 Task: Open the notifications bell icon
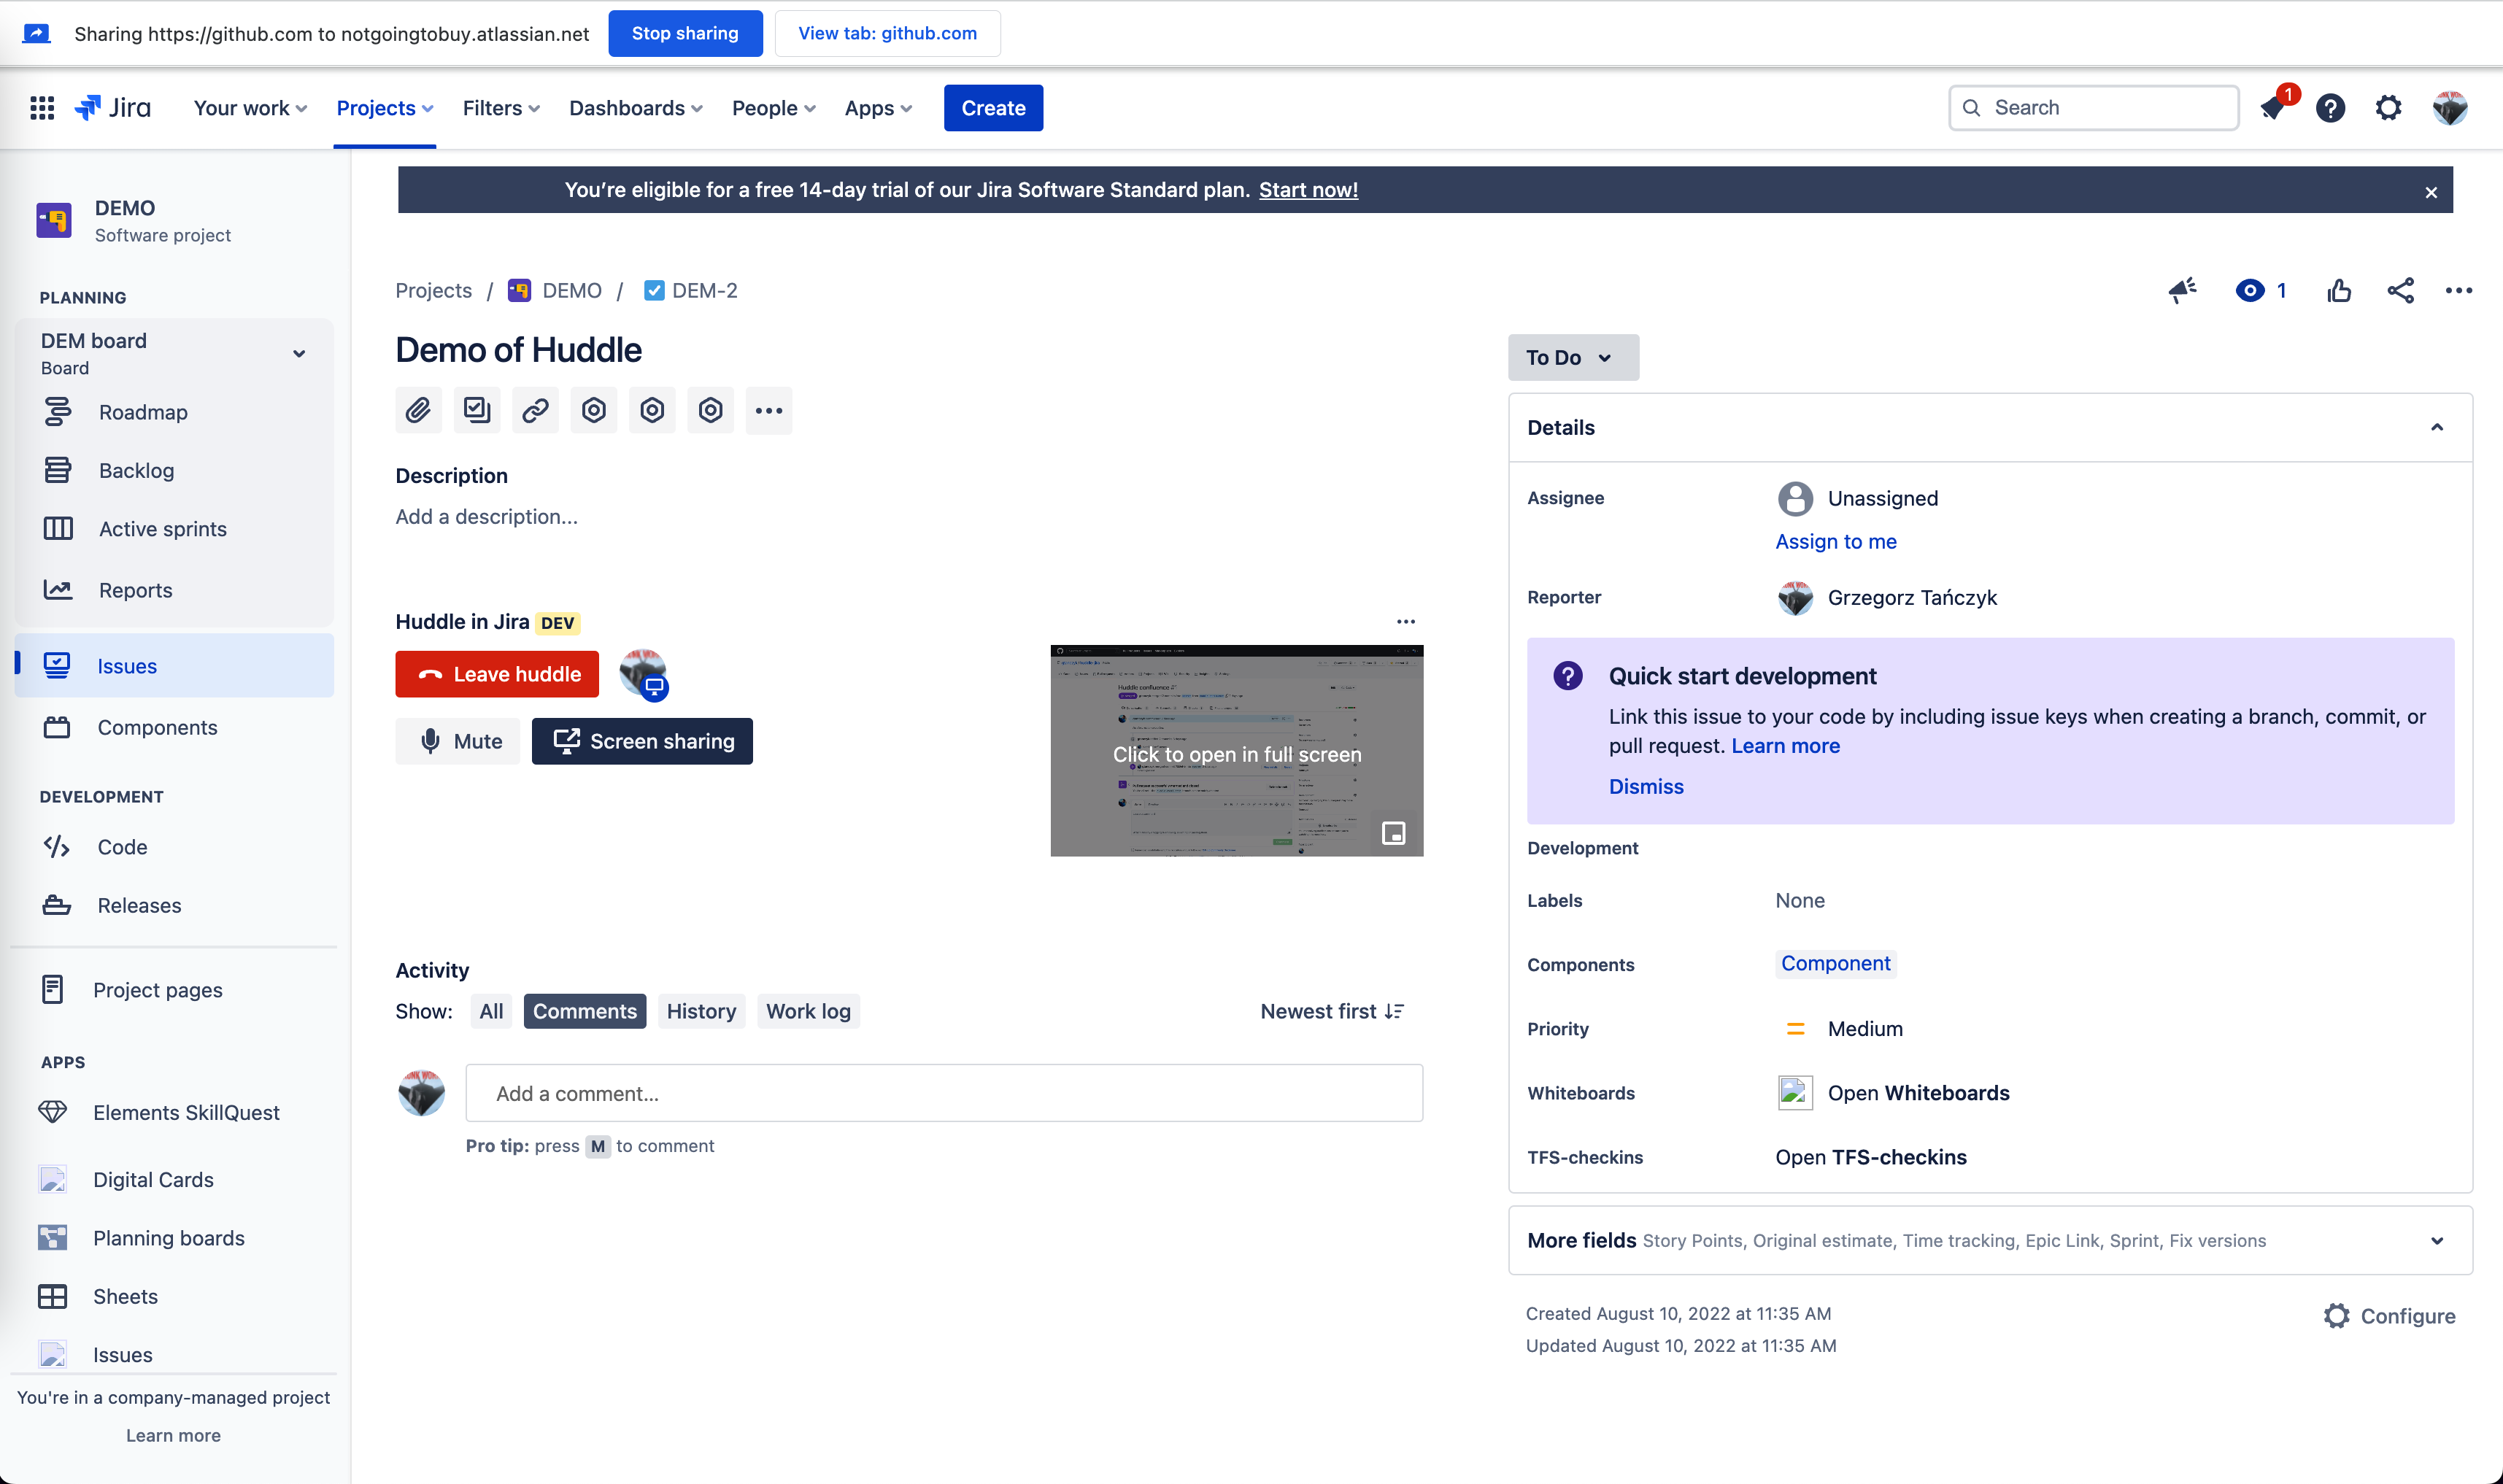(x=2273, y=108)
